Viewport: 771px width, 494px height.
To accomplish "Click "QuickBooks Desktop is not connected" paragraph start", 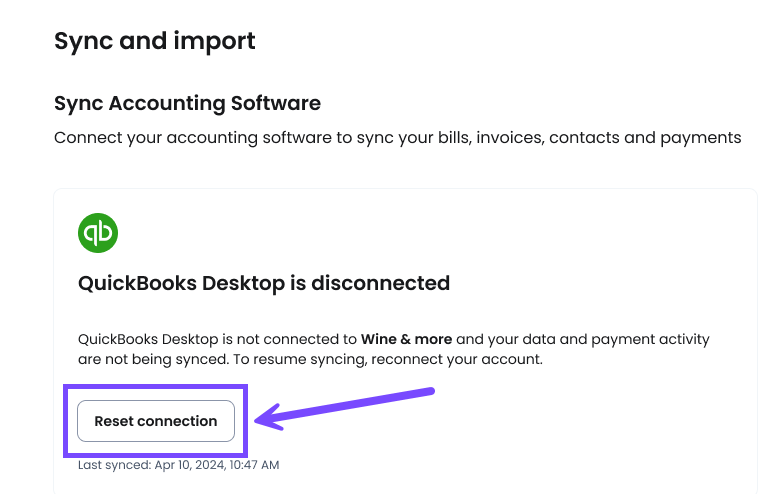I will tap(217, 339).
